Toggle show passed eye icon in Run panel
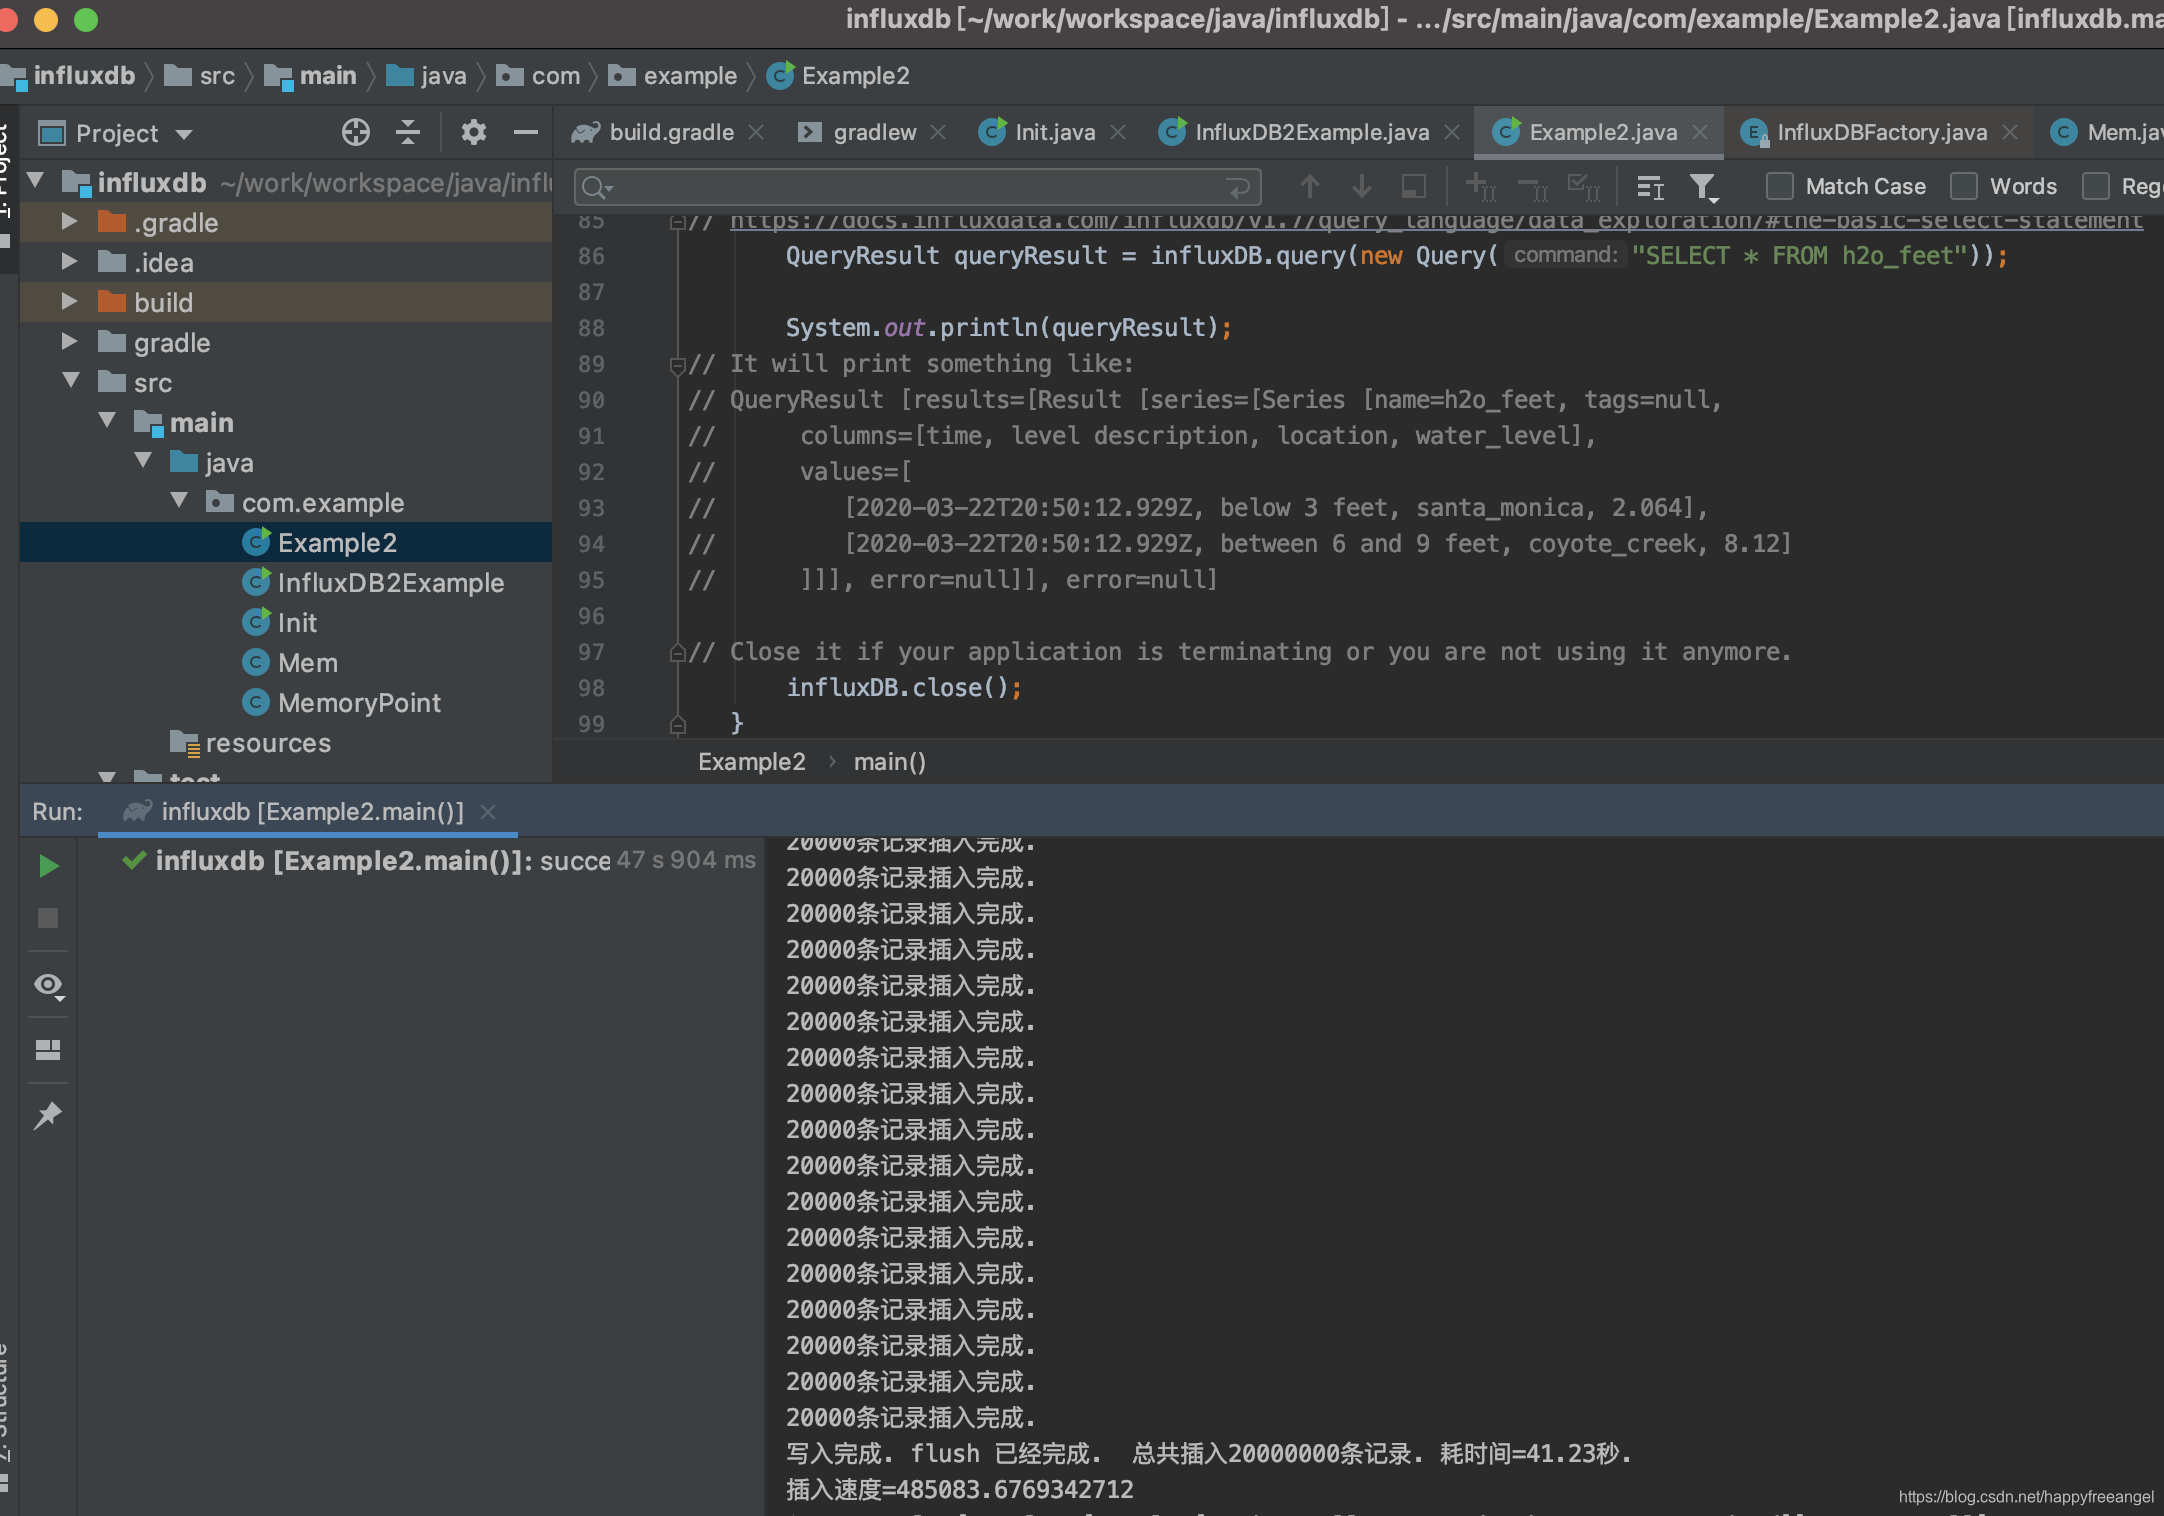 (x=48, y=986)
